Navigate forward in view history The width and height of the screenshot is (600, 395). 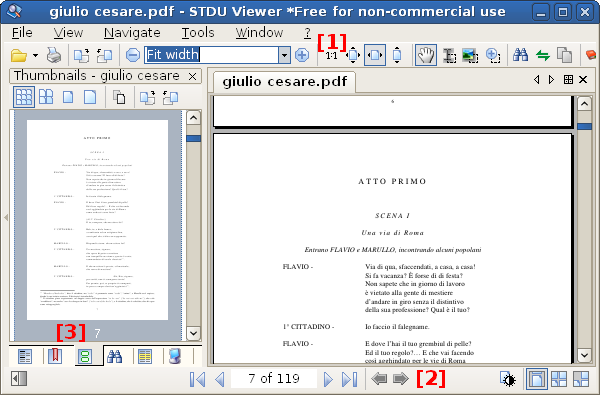pos(401,379)
